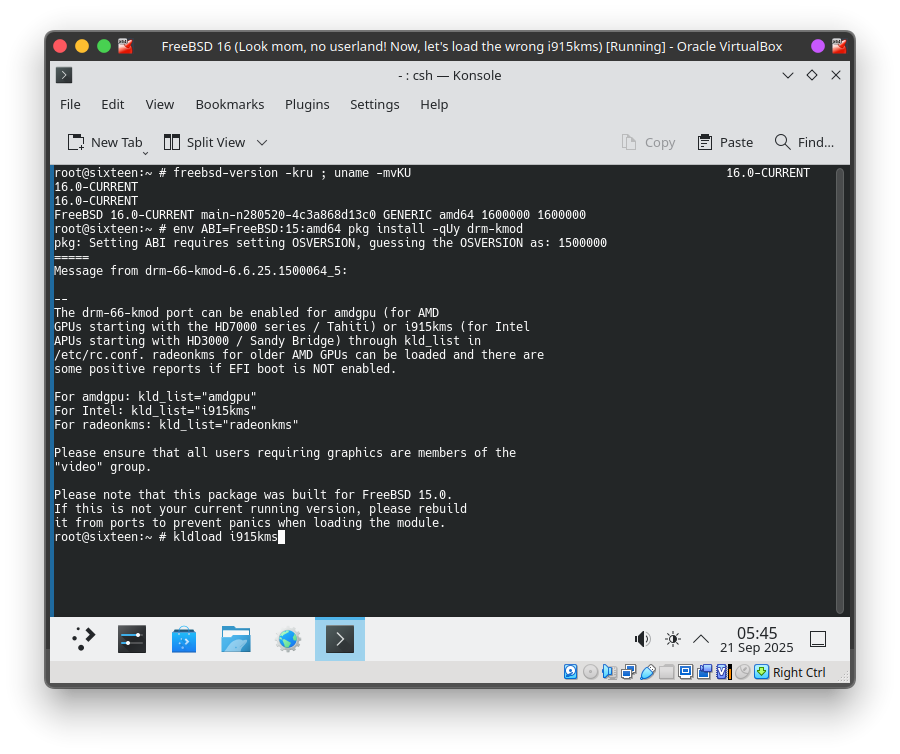
Task: Click the Konsole keep-below chevron button
Action: [x=788, y=75]
